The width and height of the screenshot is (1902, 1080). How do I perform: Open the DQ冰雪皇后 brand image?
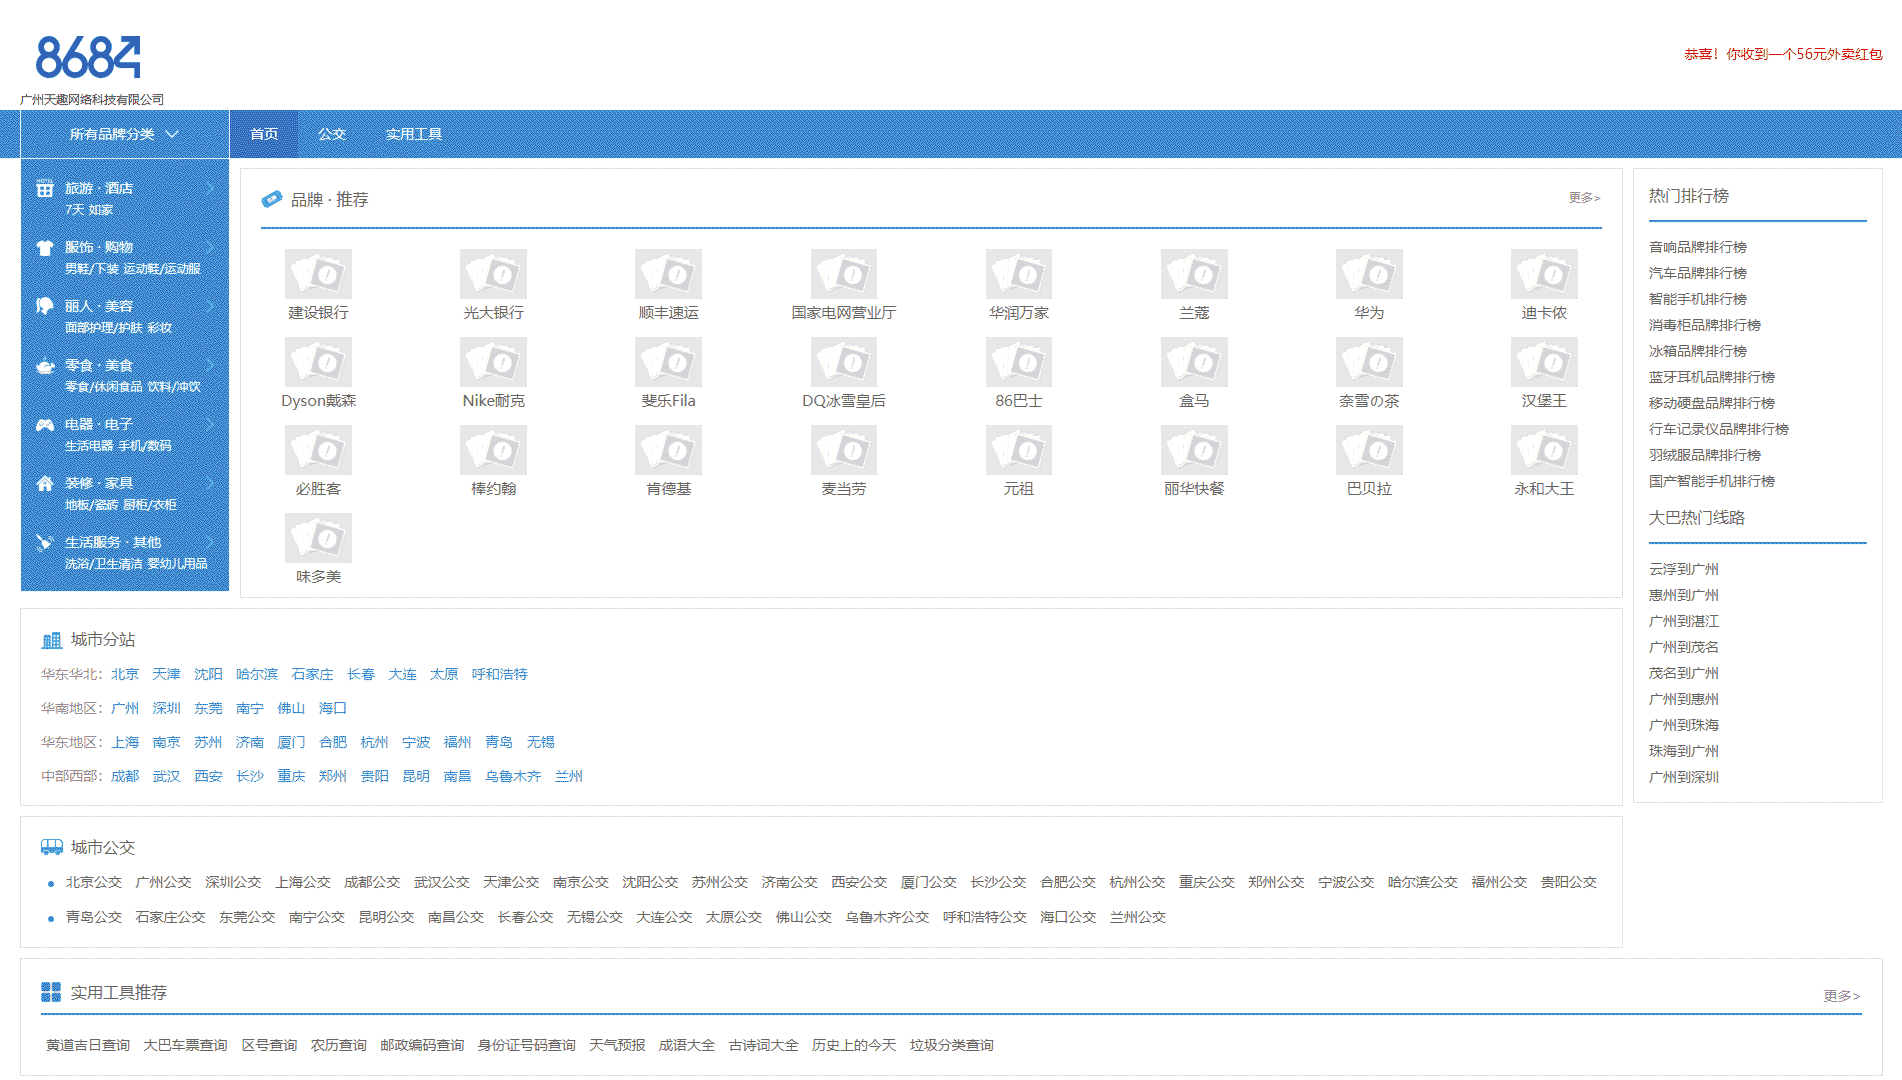[x=844, y=362]
